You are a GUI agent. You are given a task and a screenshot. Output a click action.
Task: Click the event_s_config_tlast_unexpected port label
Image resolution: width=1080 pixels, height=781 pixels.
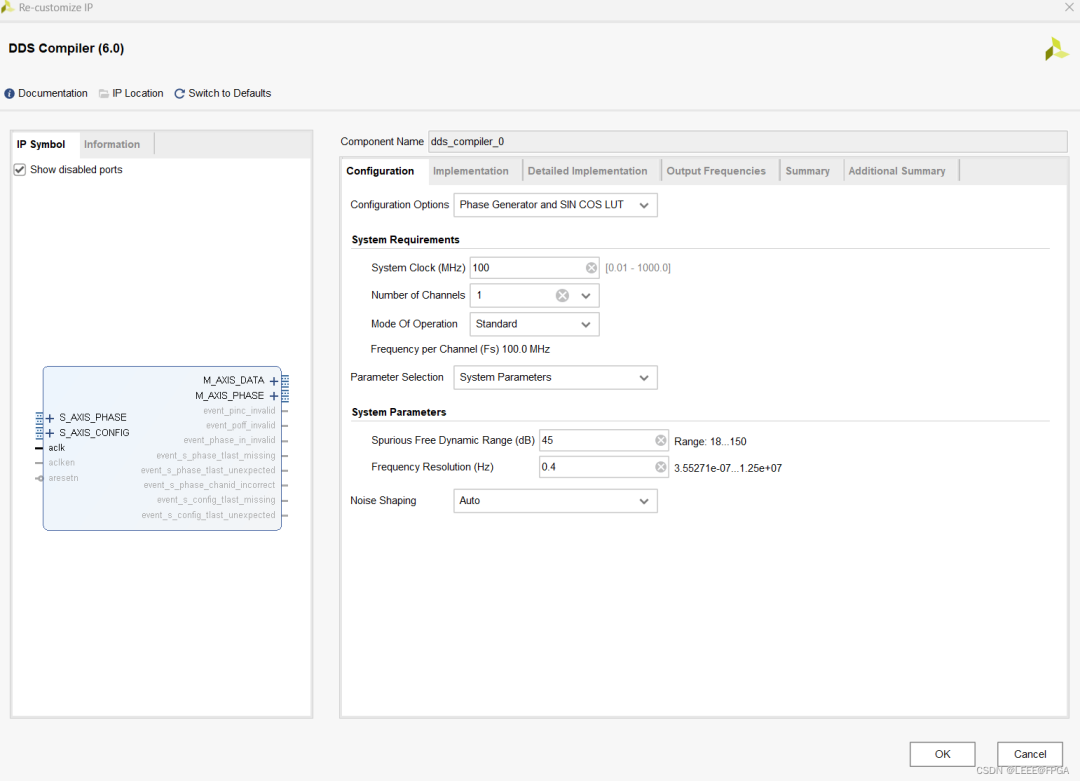tap(208, 515)
